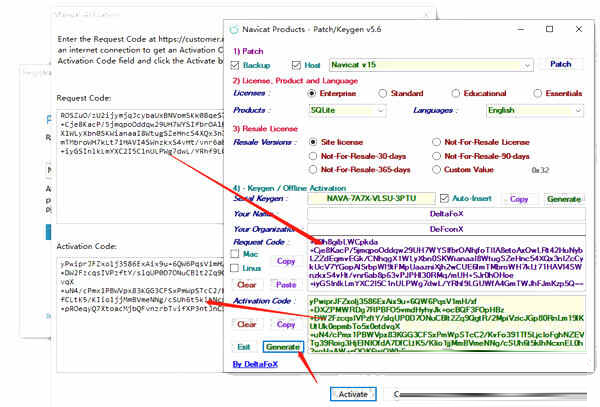This screenshot has width=600, height=407.
Task: Click the Request Code box in Manual Activation window
Action: point(140,166)
